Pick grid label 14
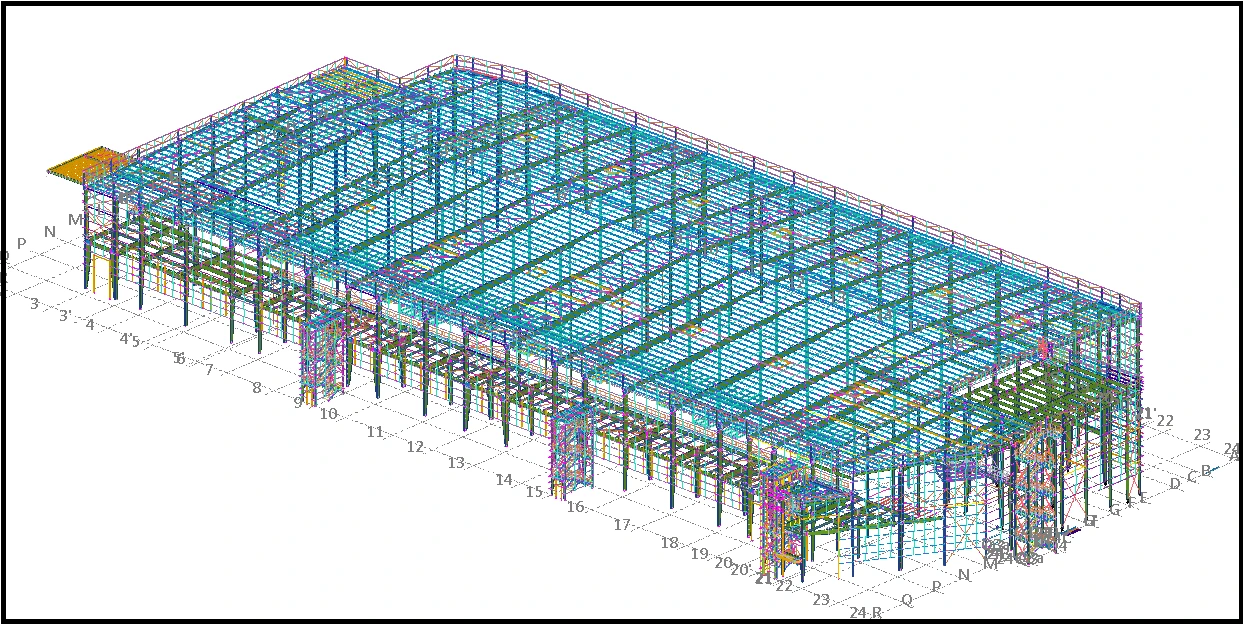 pos(504,480)
